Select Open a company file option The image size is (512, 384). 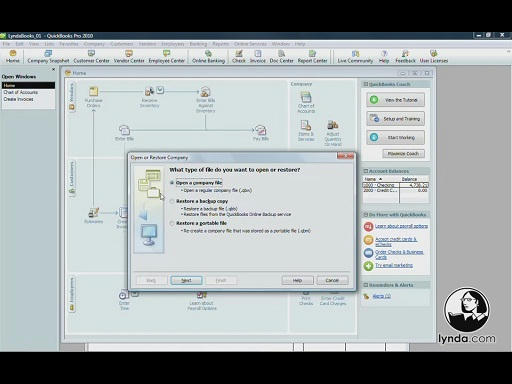172,183
